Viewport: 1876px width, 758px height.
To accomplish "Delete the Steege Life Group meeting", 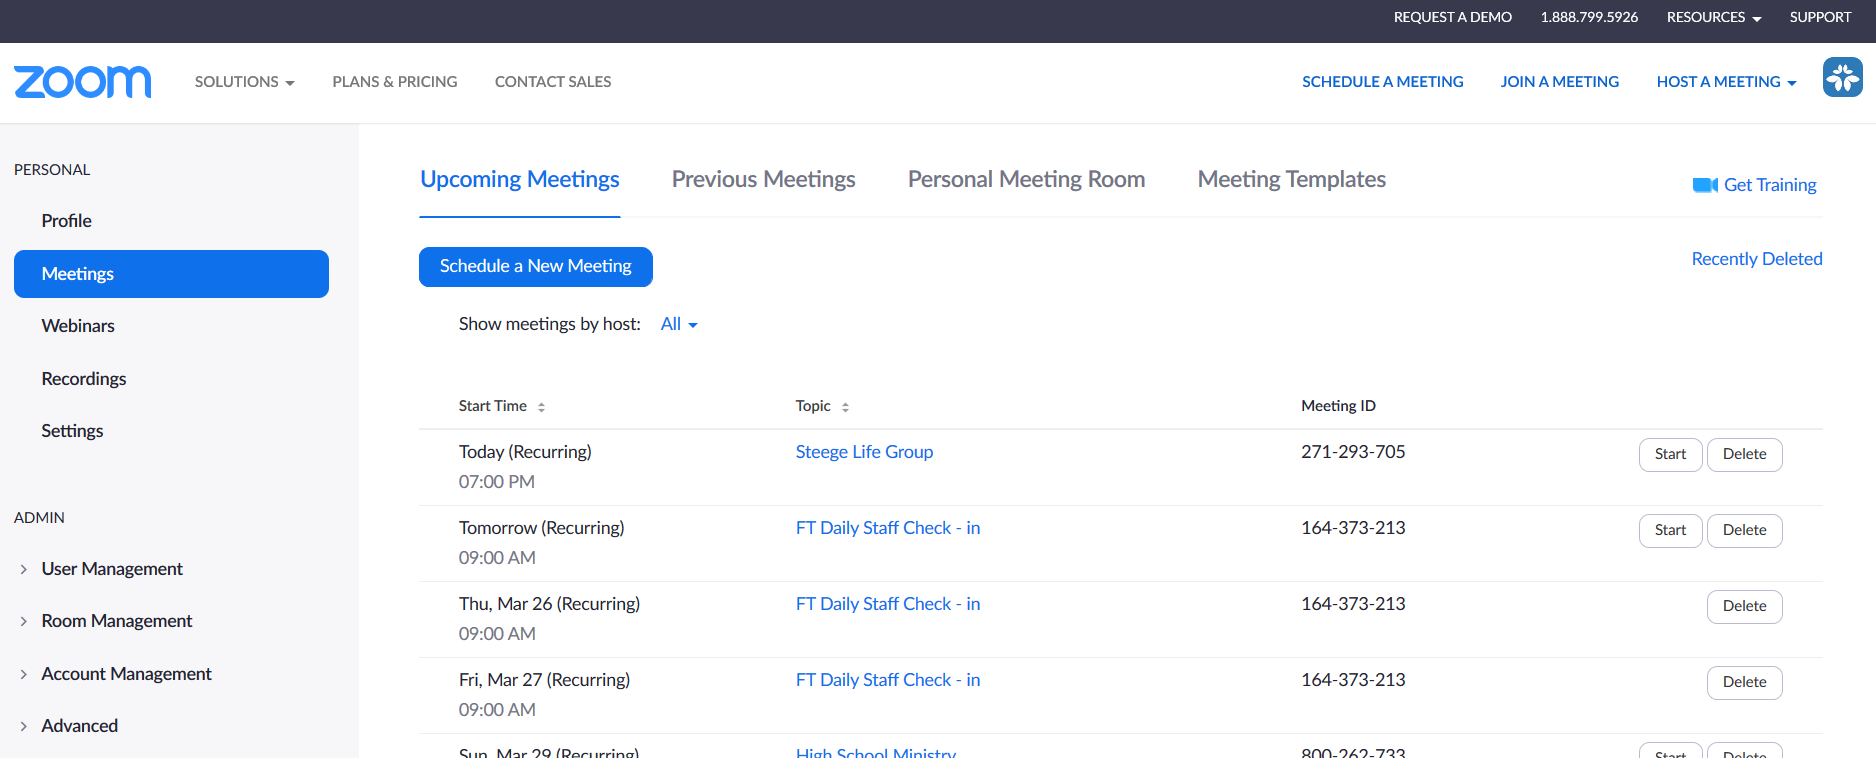I will (1744, 455).
